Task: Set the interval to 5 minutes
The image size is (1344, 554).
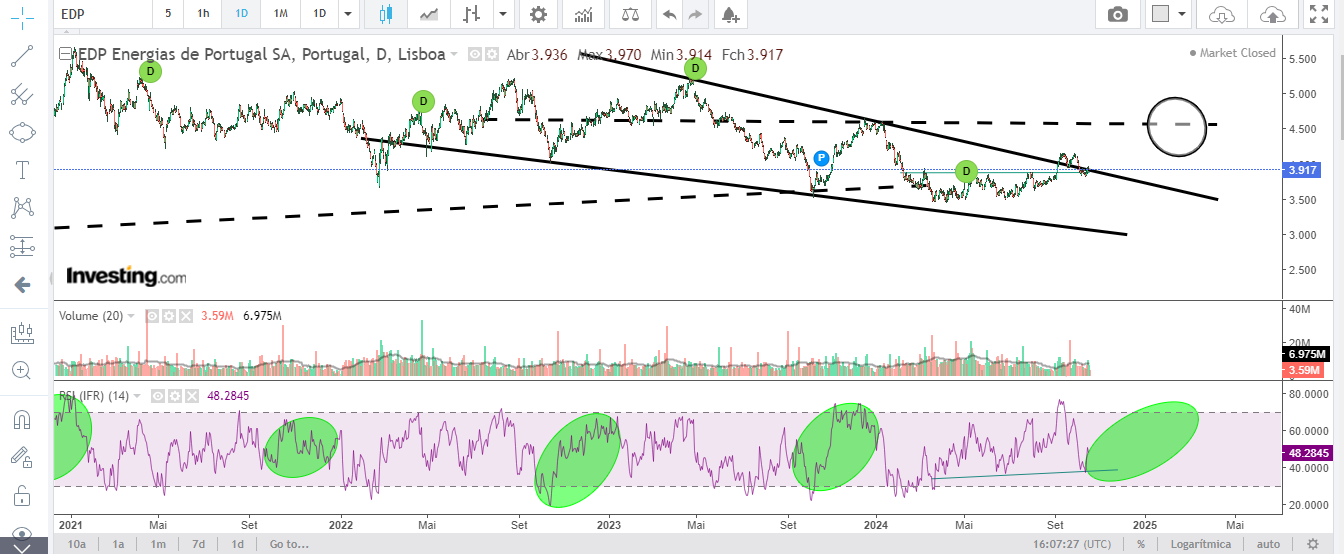Action: pos(167,14)
